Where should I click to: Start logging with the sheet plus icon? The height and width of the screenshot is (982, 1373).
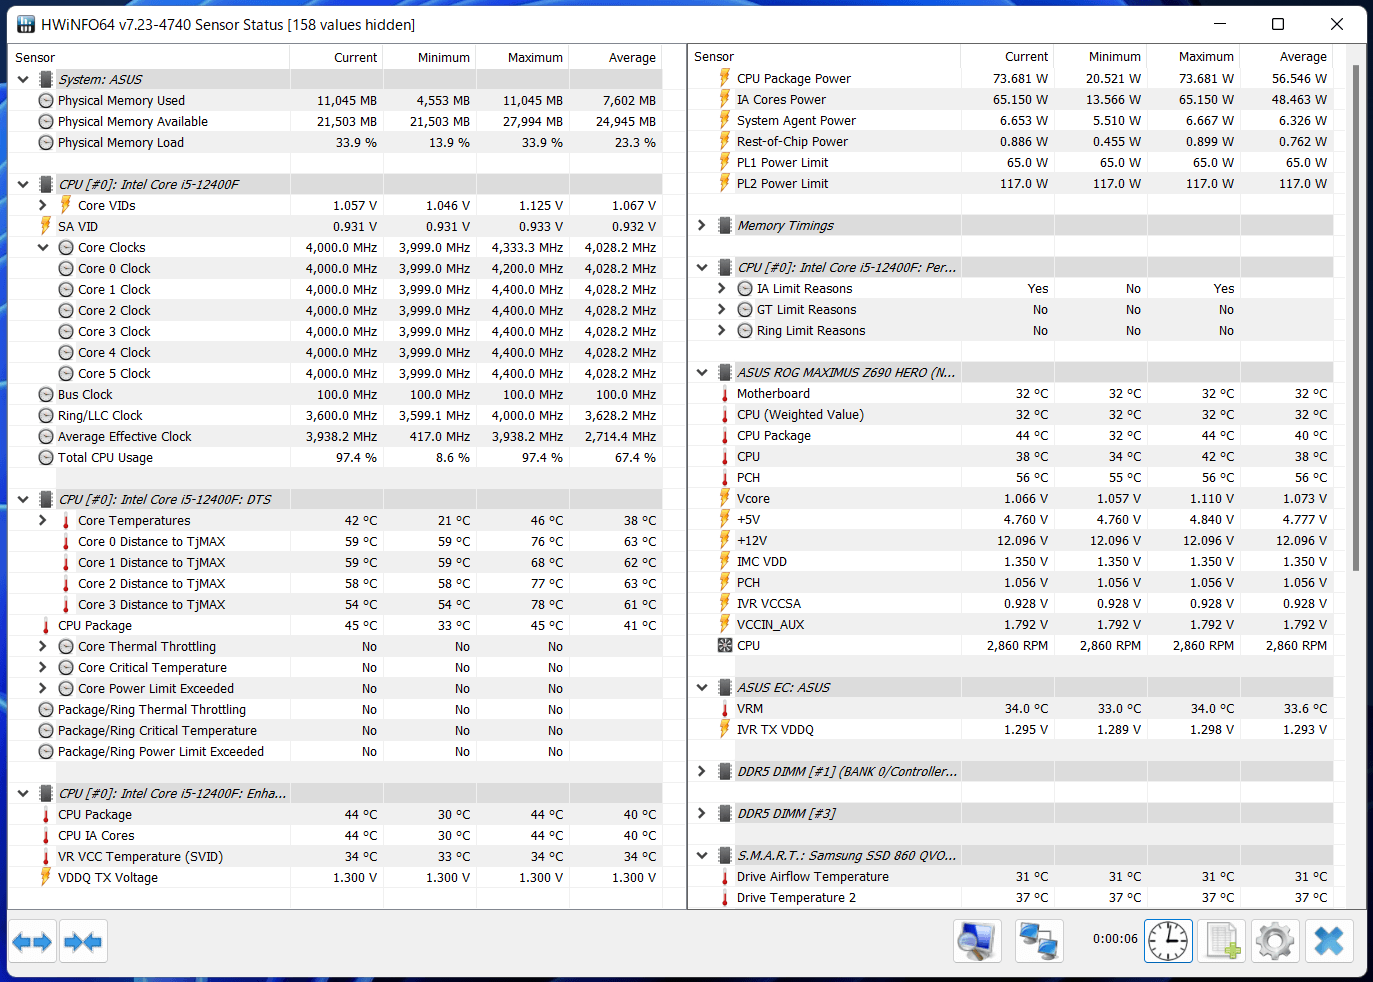coord(1222,941)
